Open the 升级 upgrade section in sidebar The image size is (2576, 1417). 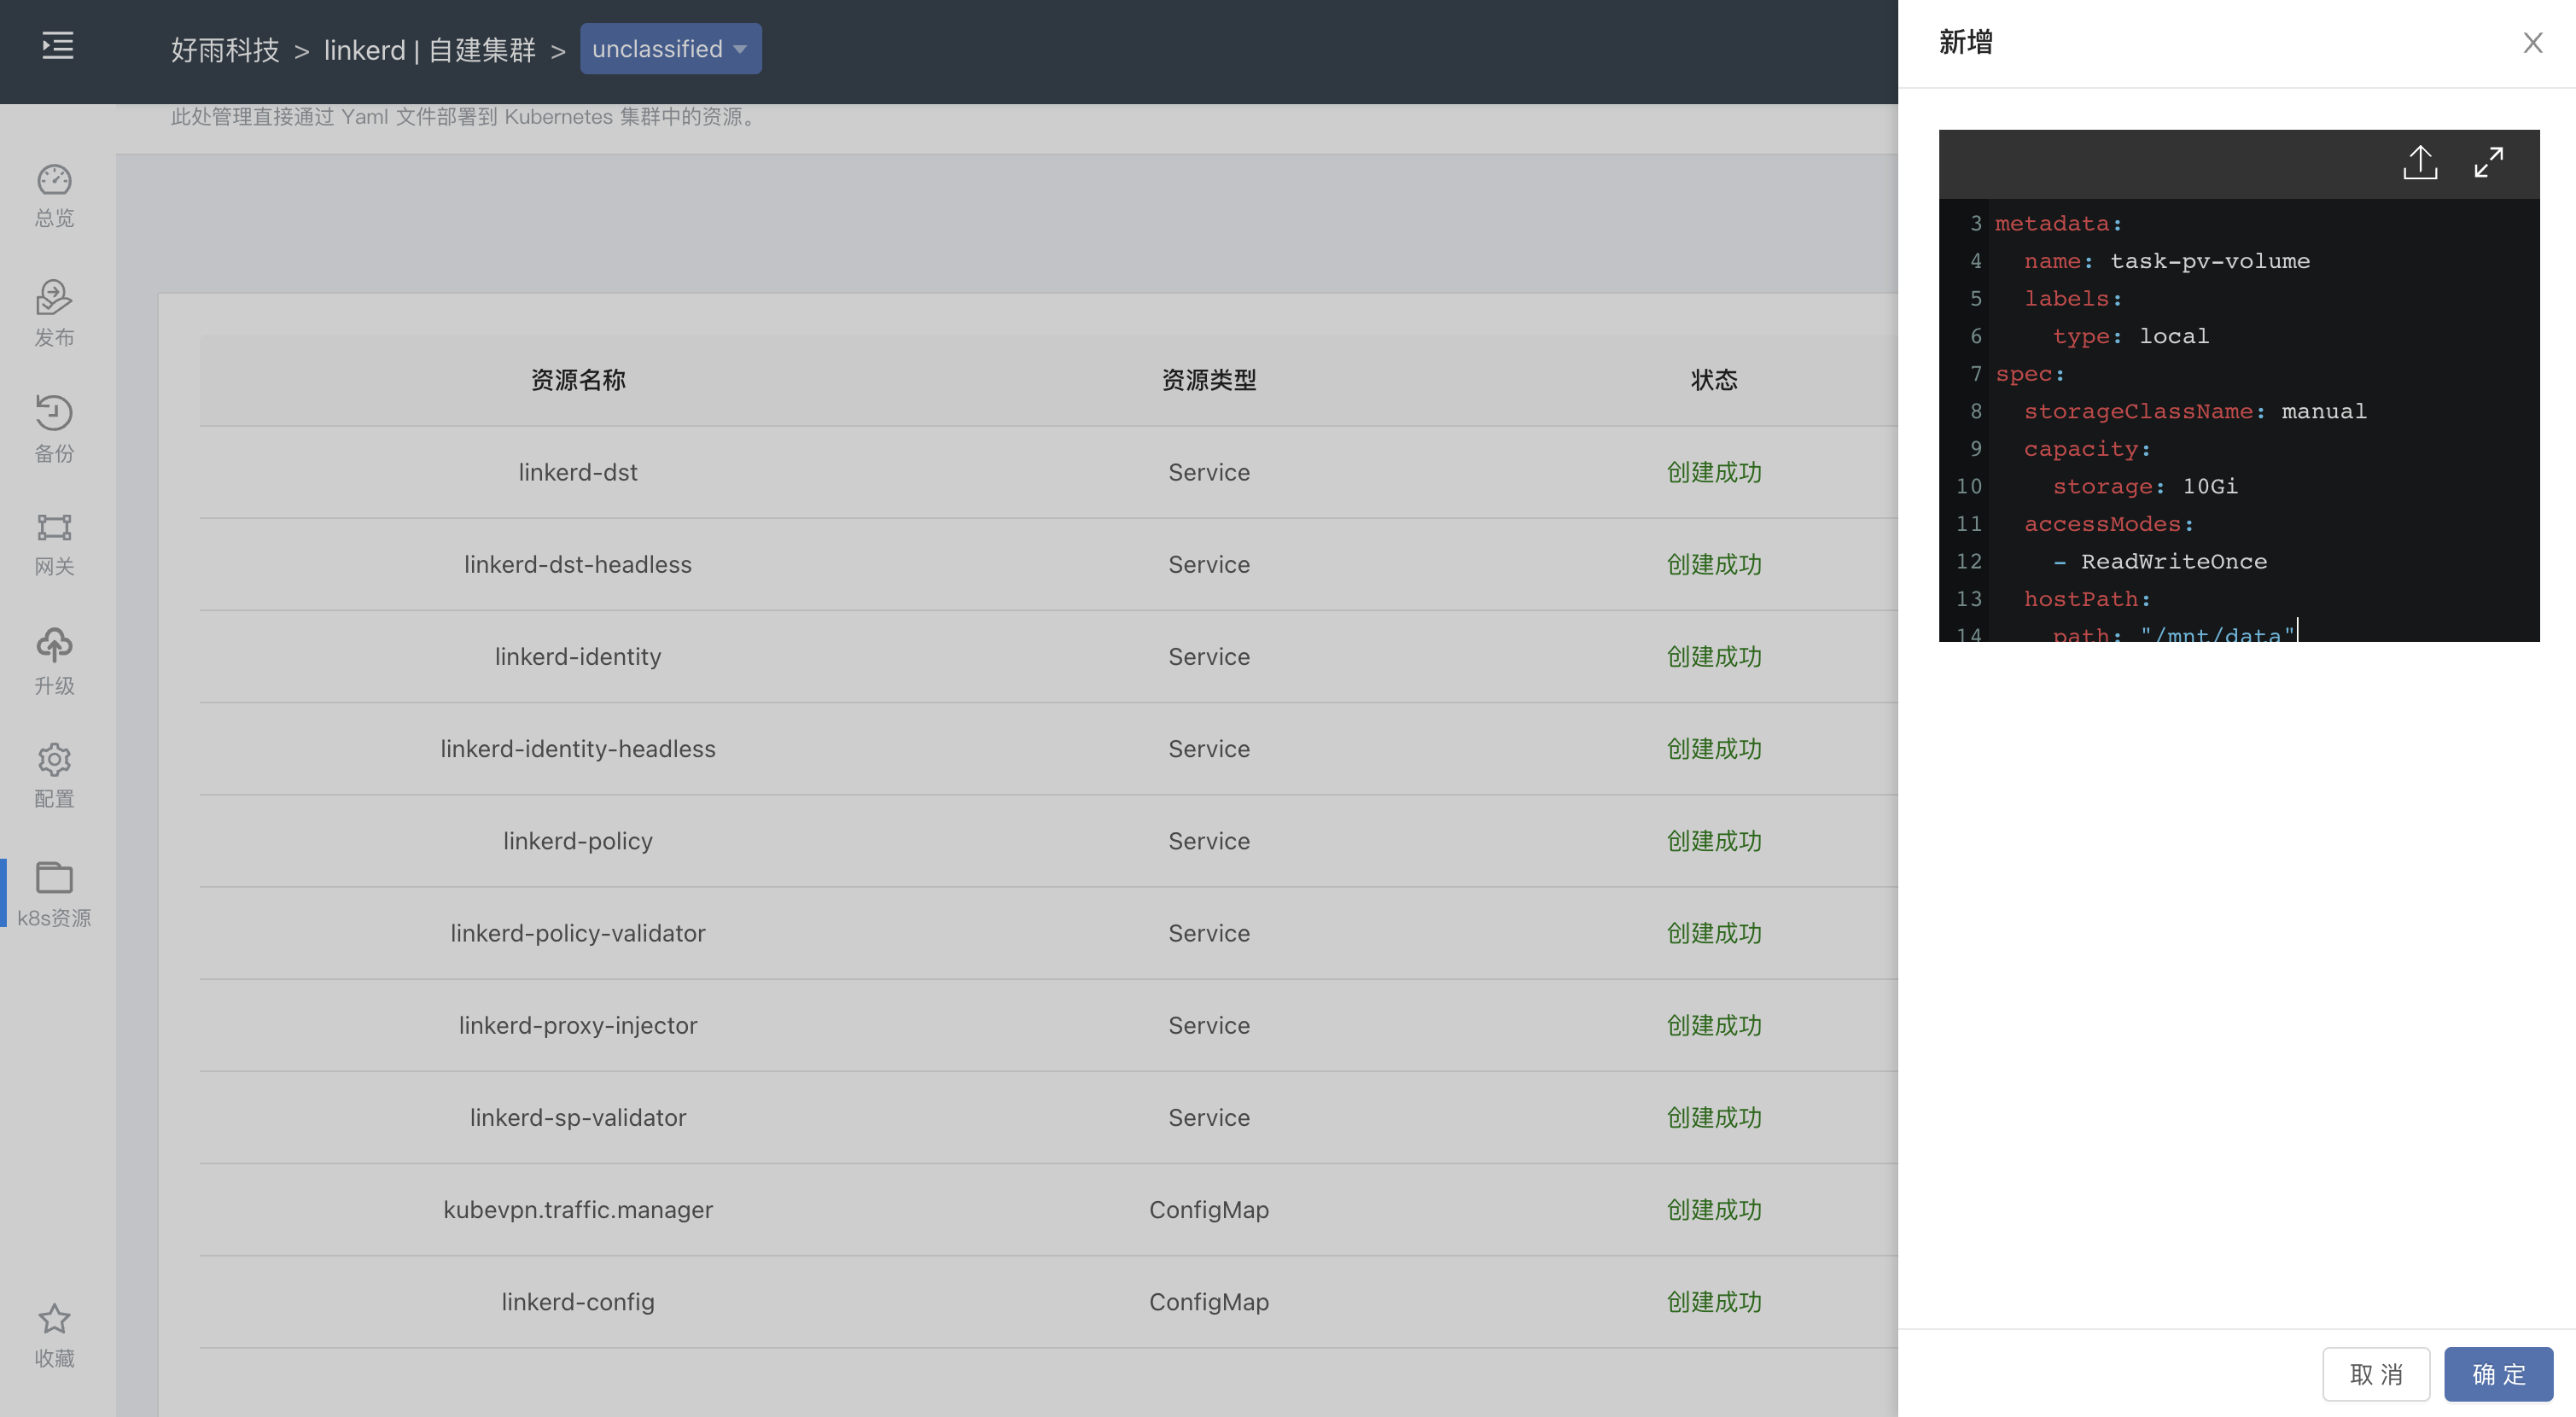point(54,660)
